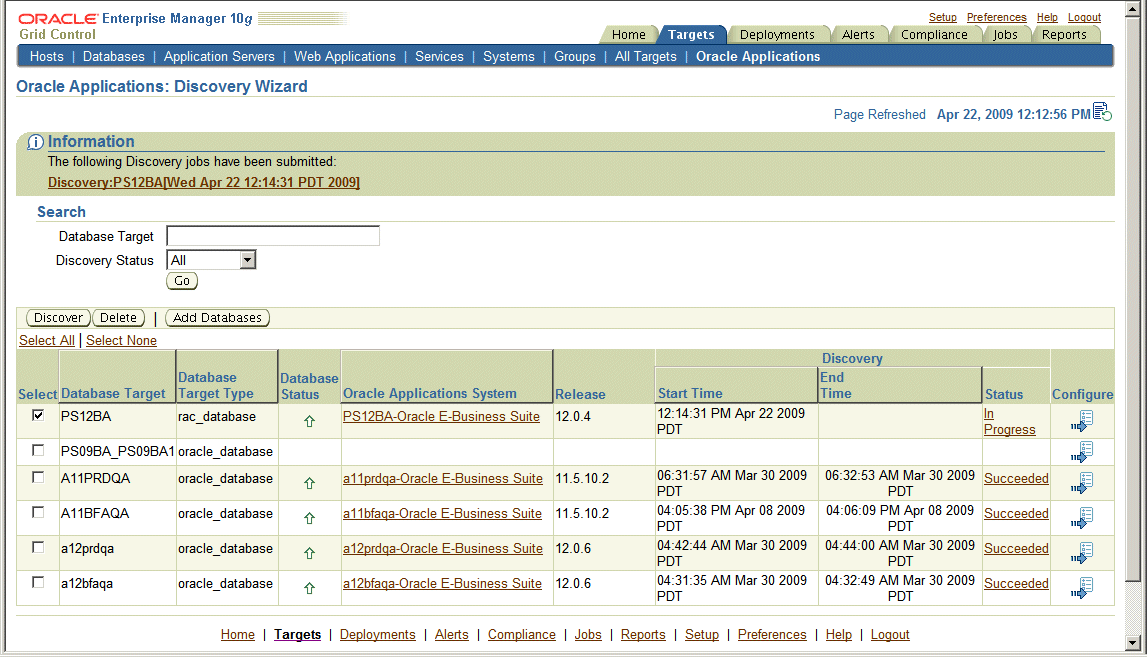Click the Select None link
The height and width of the screenshot is (657, 1147).
coord(121,340)
